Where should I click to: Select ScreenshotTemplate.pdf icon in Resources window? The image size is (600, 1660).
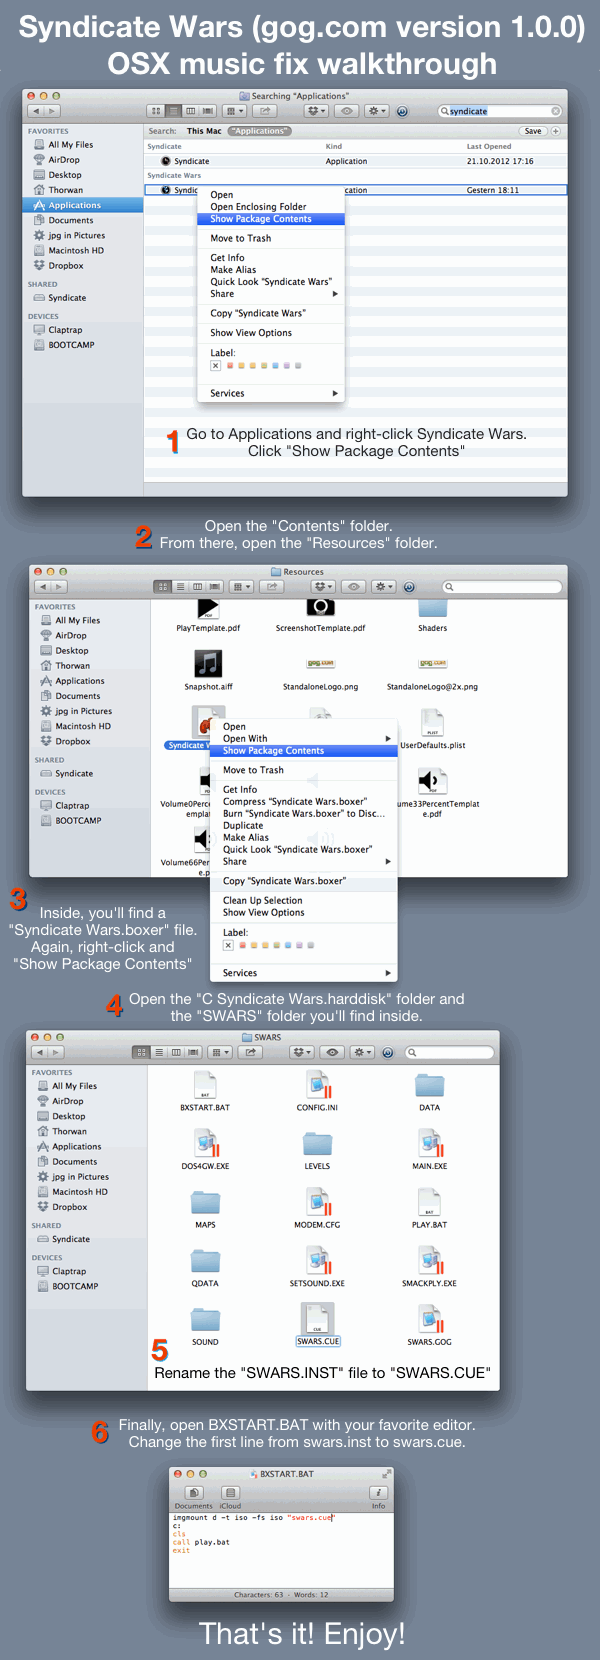[320, 607]
